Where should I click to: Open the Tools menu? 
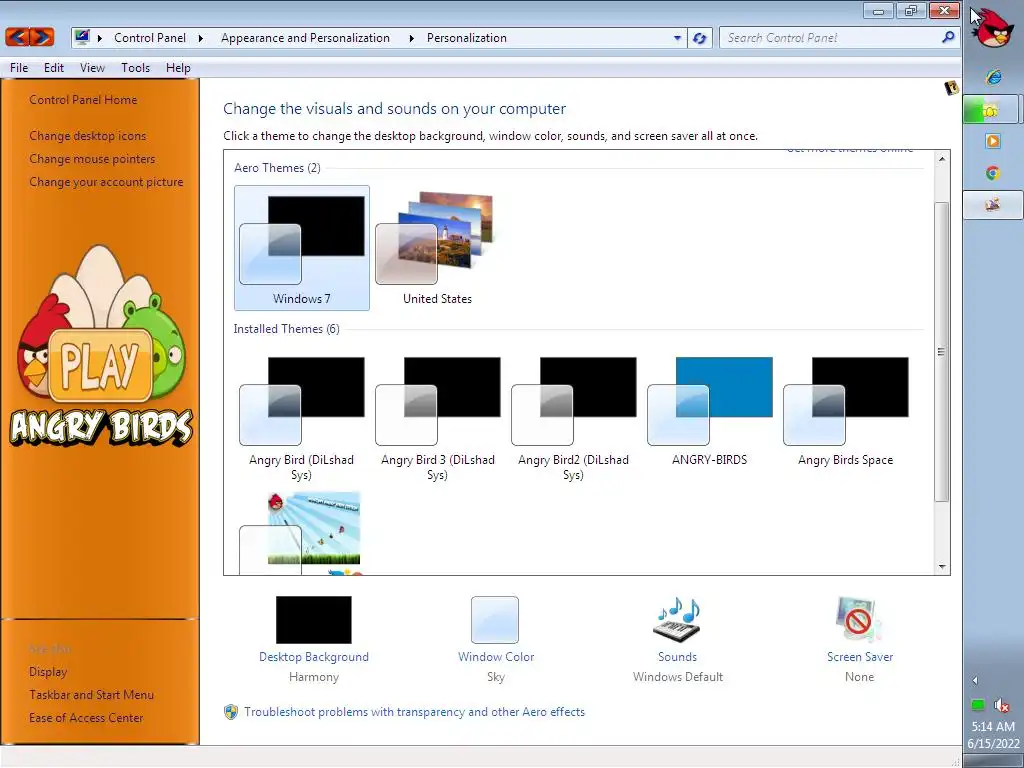(135, 68)
